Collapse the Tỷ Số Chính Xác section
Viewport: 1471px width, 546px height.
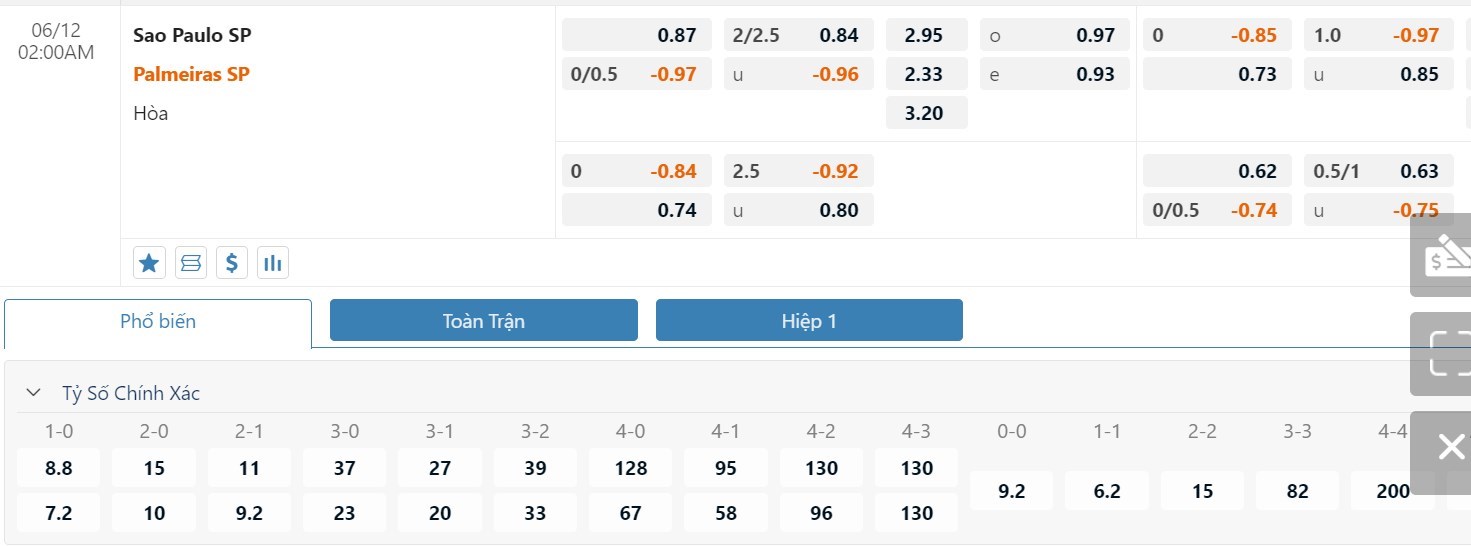pyautogui.click(x=34, y=393)
